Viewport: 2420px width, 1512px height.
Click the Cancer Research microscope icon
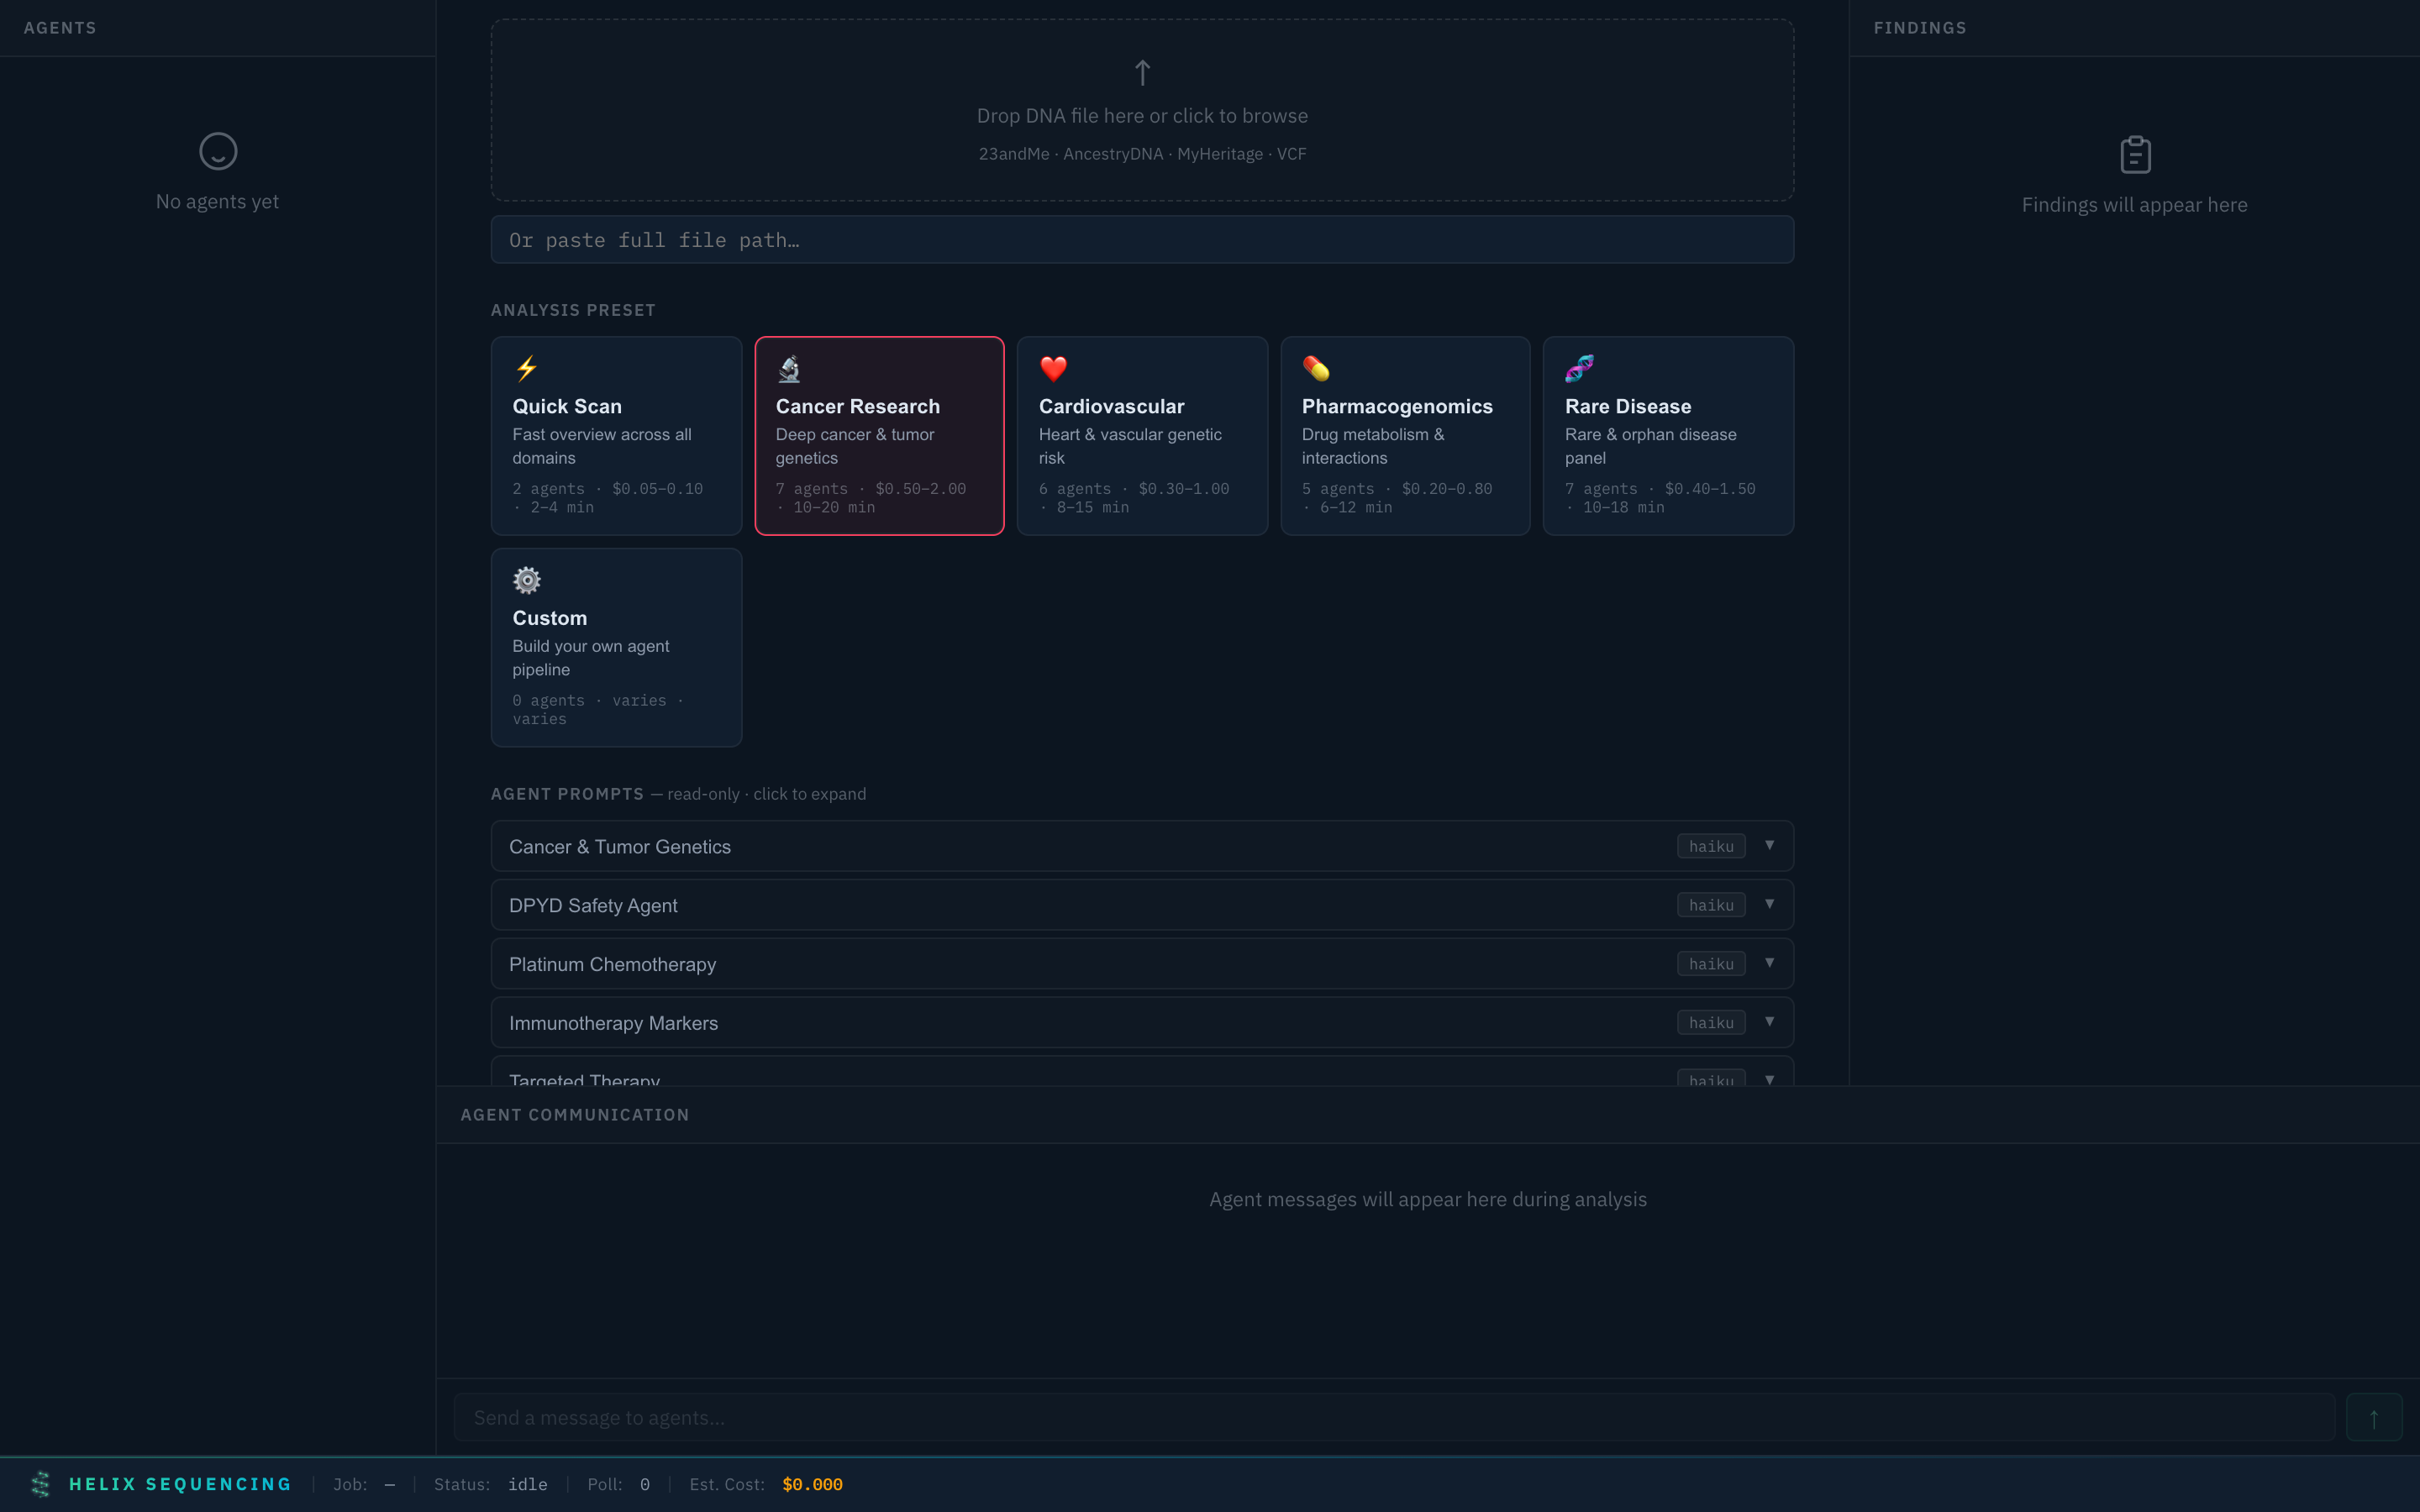click(x=790, y=368)
